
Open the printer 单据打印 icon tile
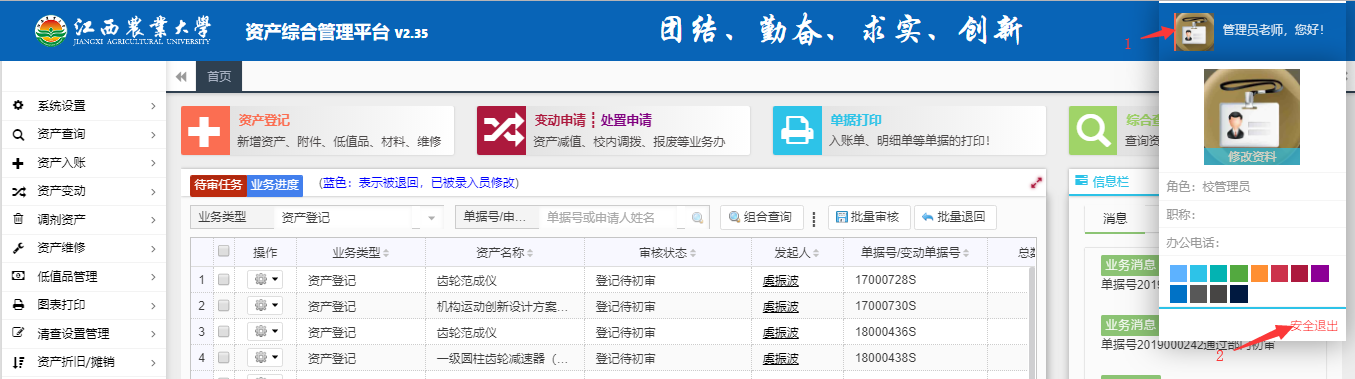pos(797,131)
